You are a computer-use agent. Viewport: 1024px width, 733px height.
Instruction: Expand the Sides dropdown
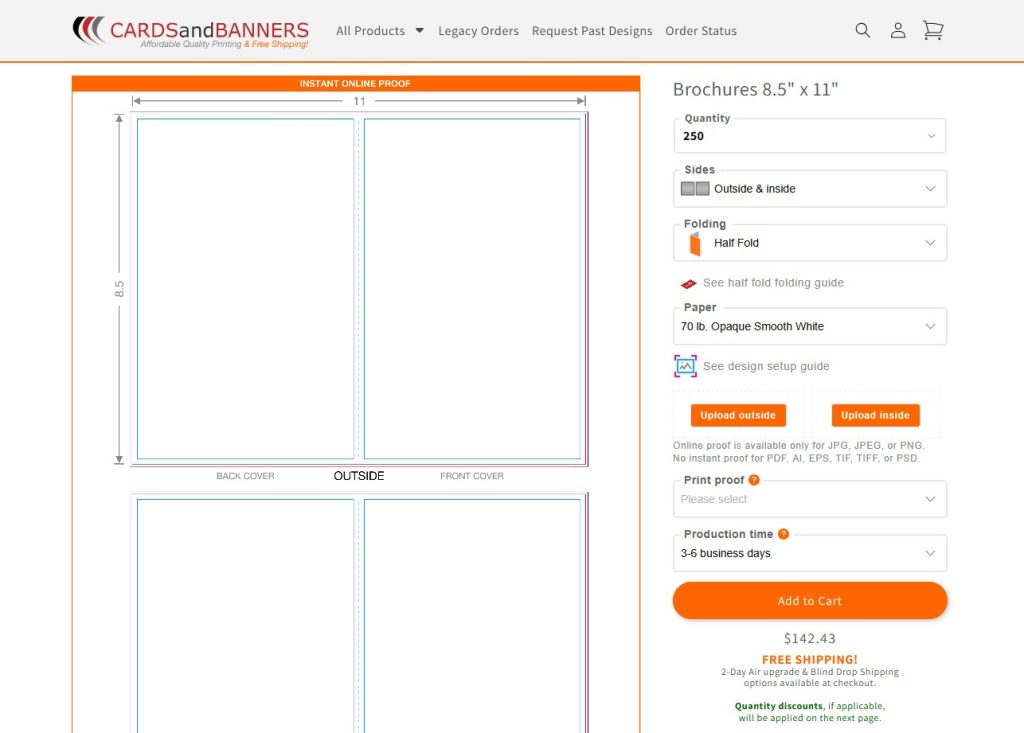810,189
